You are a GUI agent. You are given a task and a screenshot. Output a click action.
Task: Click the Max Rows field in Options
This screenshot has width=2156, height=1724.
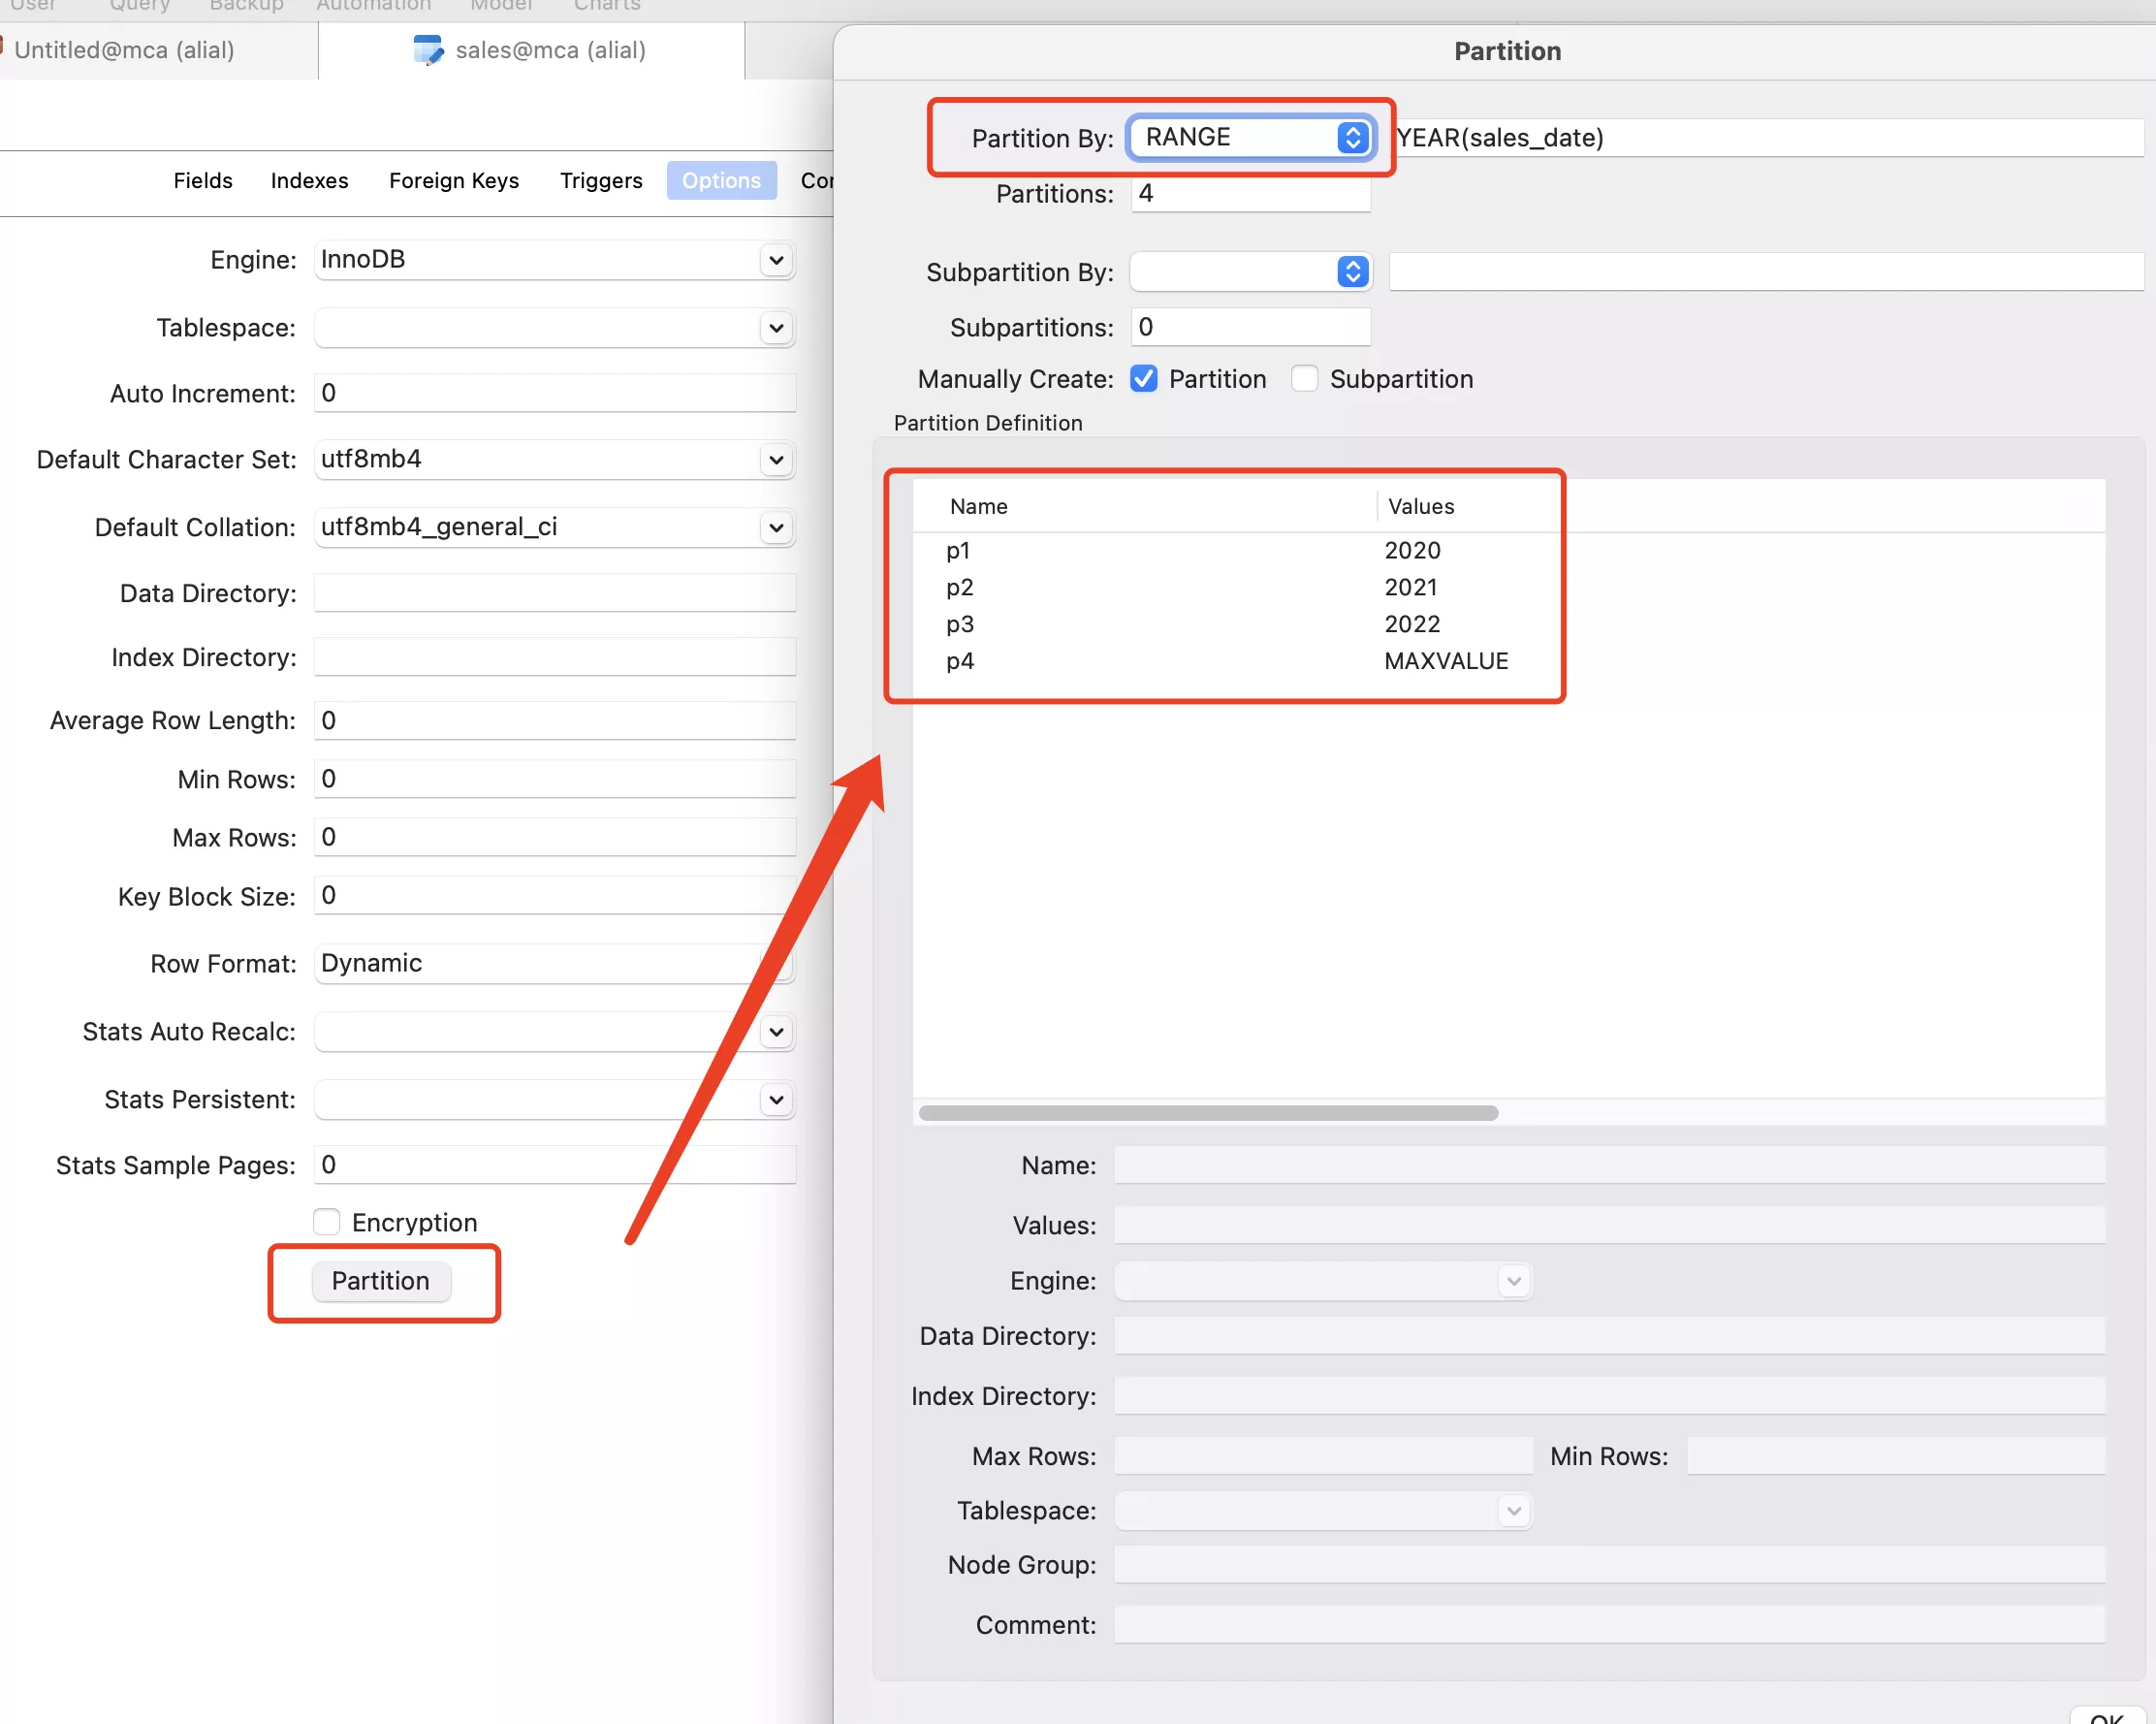(555, 837)
